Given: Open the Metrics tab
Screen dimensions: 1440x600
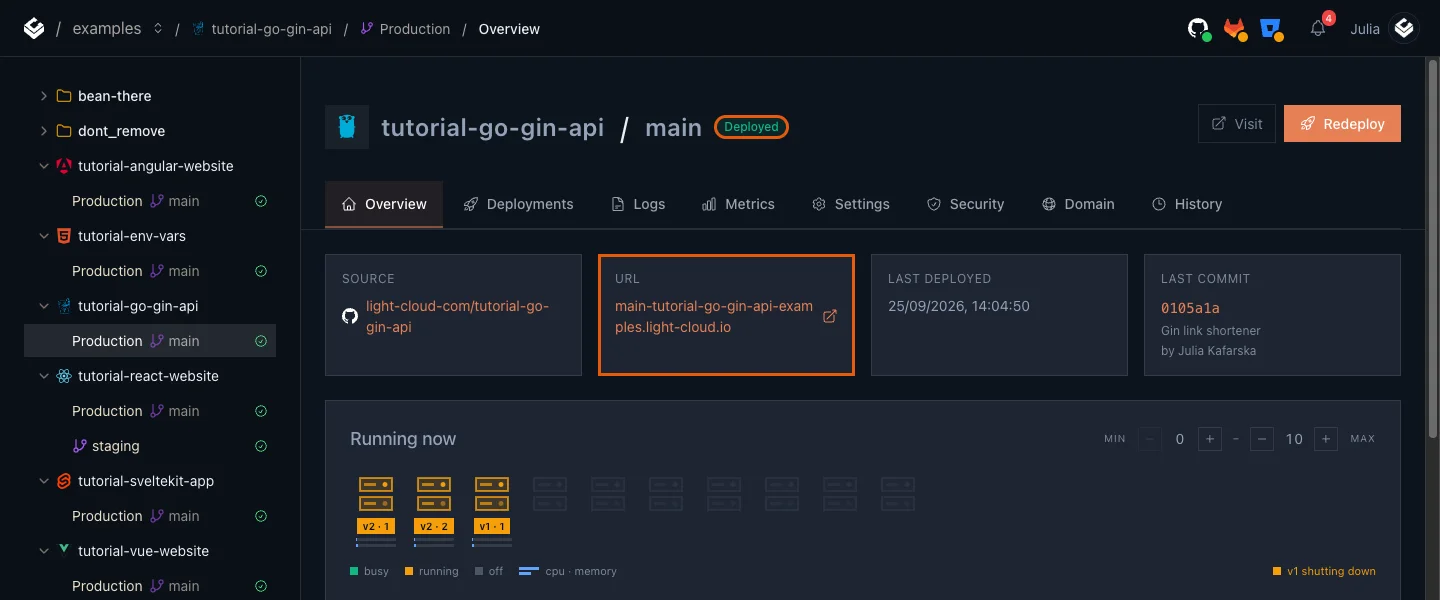Looking at the screenshot, I should pos(738,204).
